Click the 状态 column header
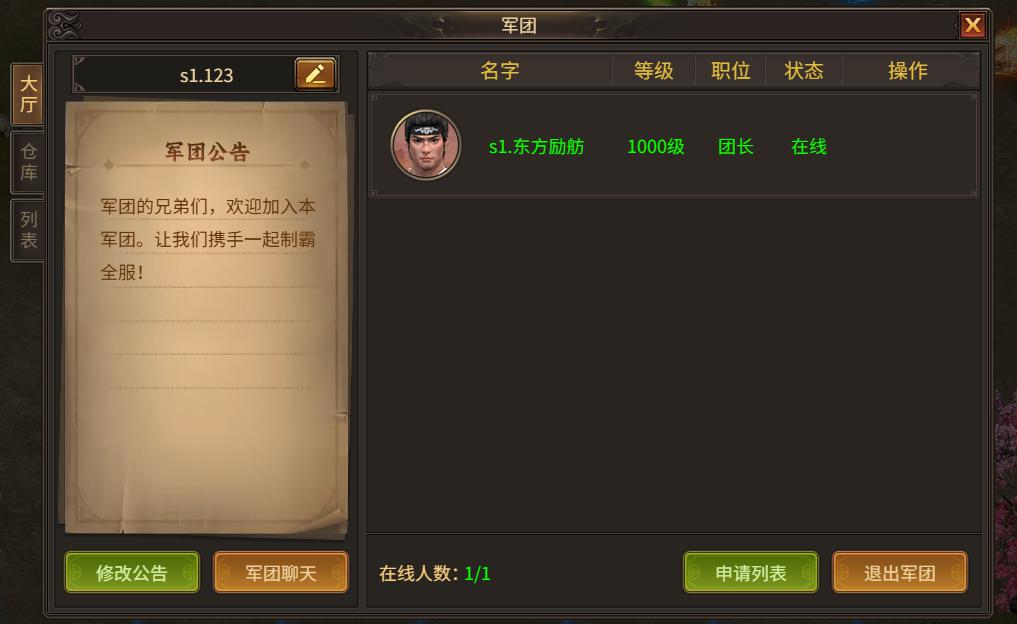This screenshot has width=1017, height=624. tap(804, 70)
